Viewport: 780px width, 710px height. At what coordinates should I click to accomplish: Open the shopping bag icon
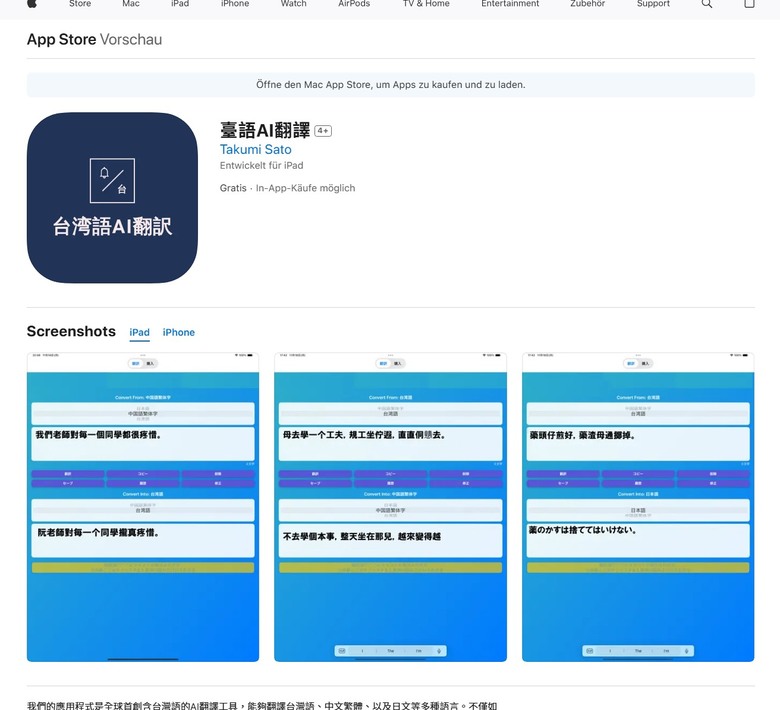(749, 3)
